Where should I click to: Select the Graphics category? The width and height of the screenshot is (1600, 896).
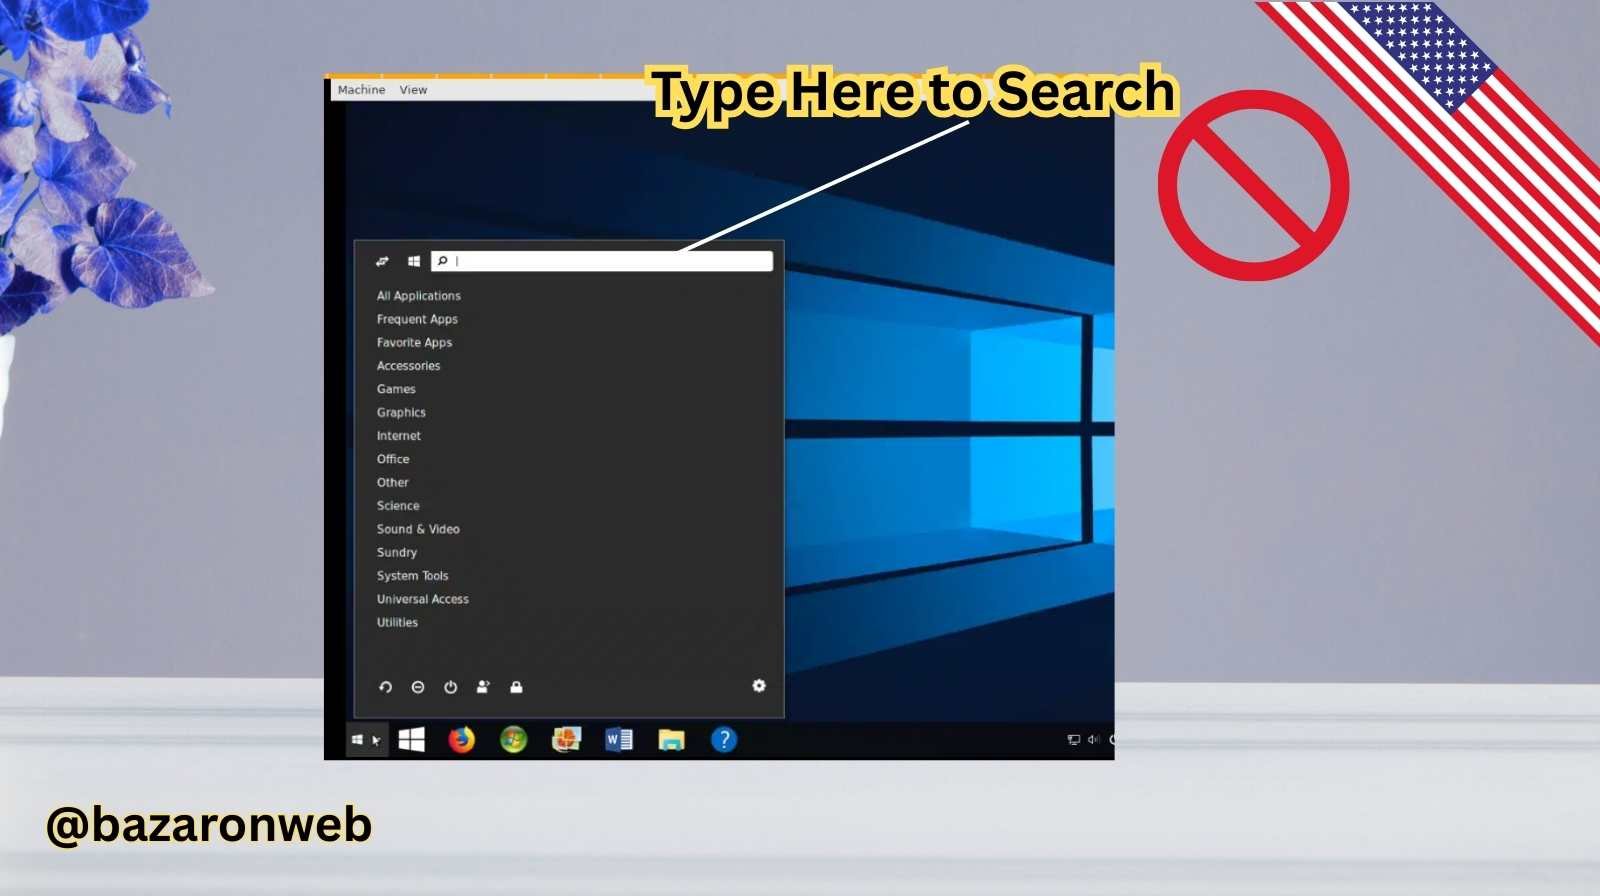[x=401, y=412]
